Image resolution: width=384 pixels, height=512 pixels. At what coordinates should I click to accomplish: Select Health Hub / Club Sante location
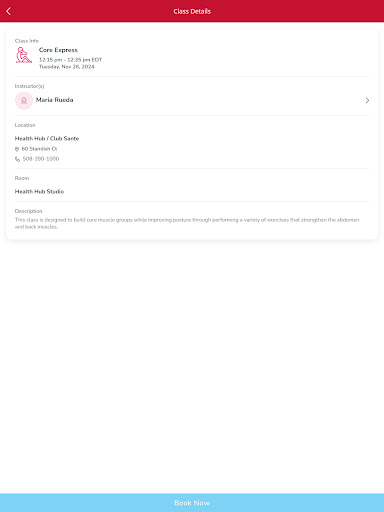pos(47,138)
